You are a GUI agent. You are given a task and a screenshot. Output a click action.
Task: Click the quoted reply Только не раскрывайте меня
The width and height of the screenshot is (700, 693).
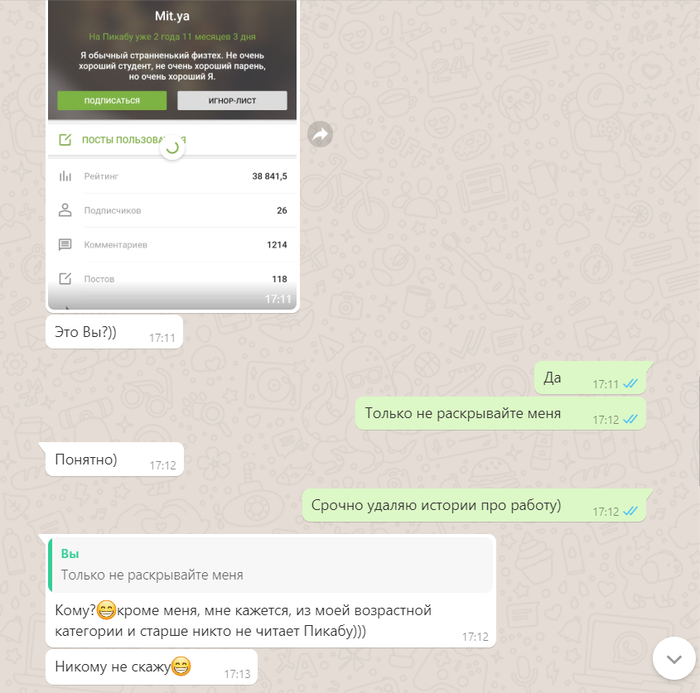(x=271, y=565)
